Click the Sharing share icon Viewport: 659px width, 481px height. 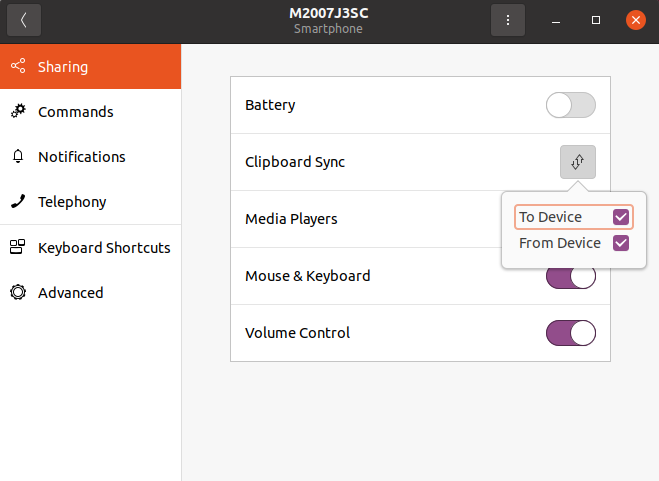[x=17, y=67]
